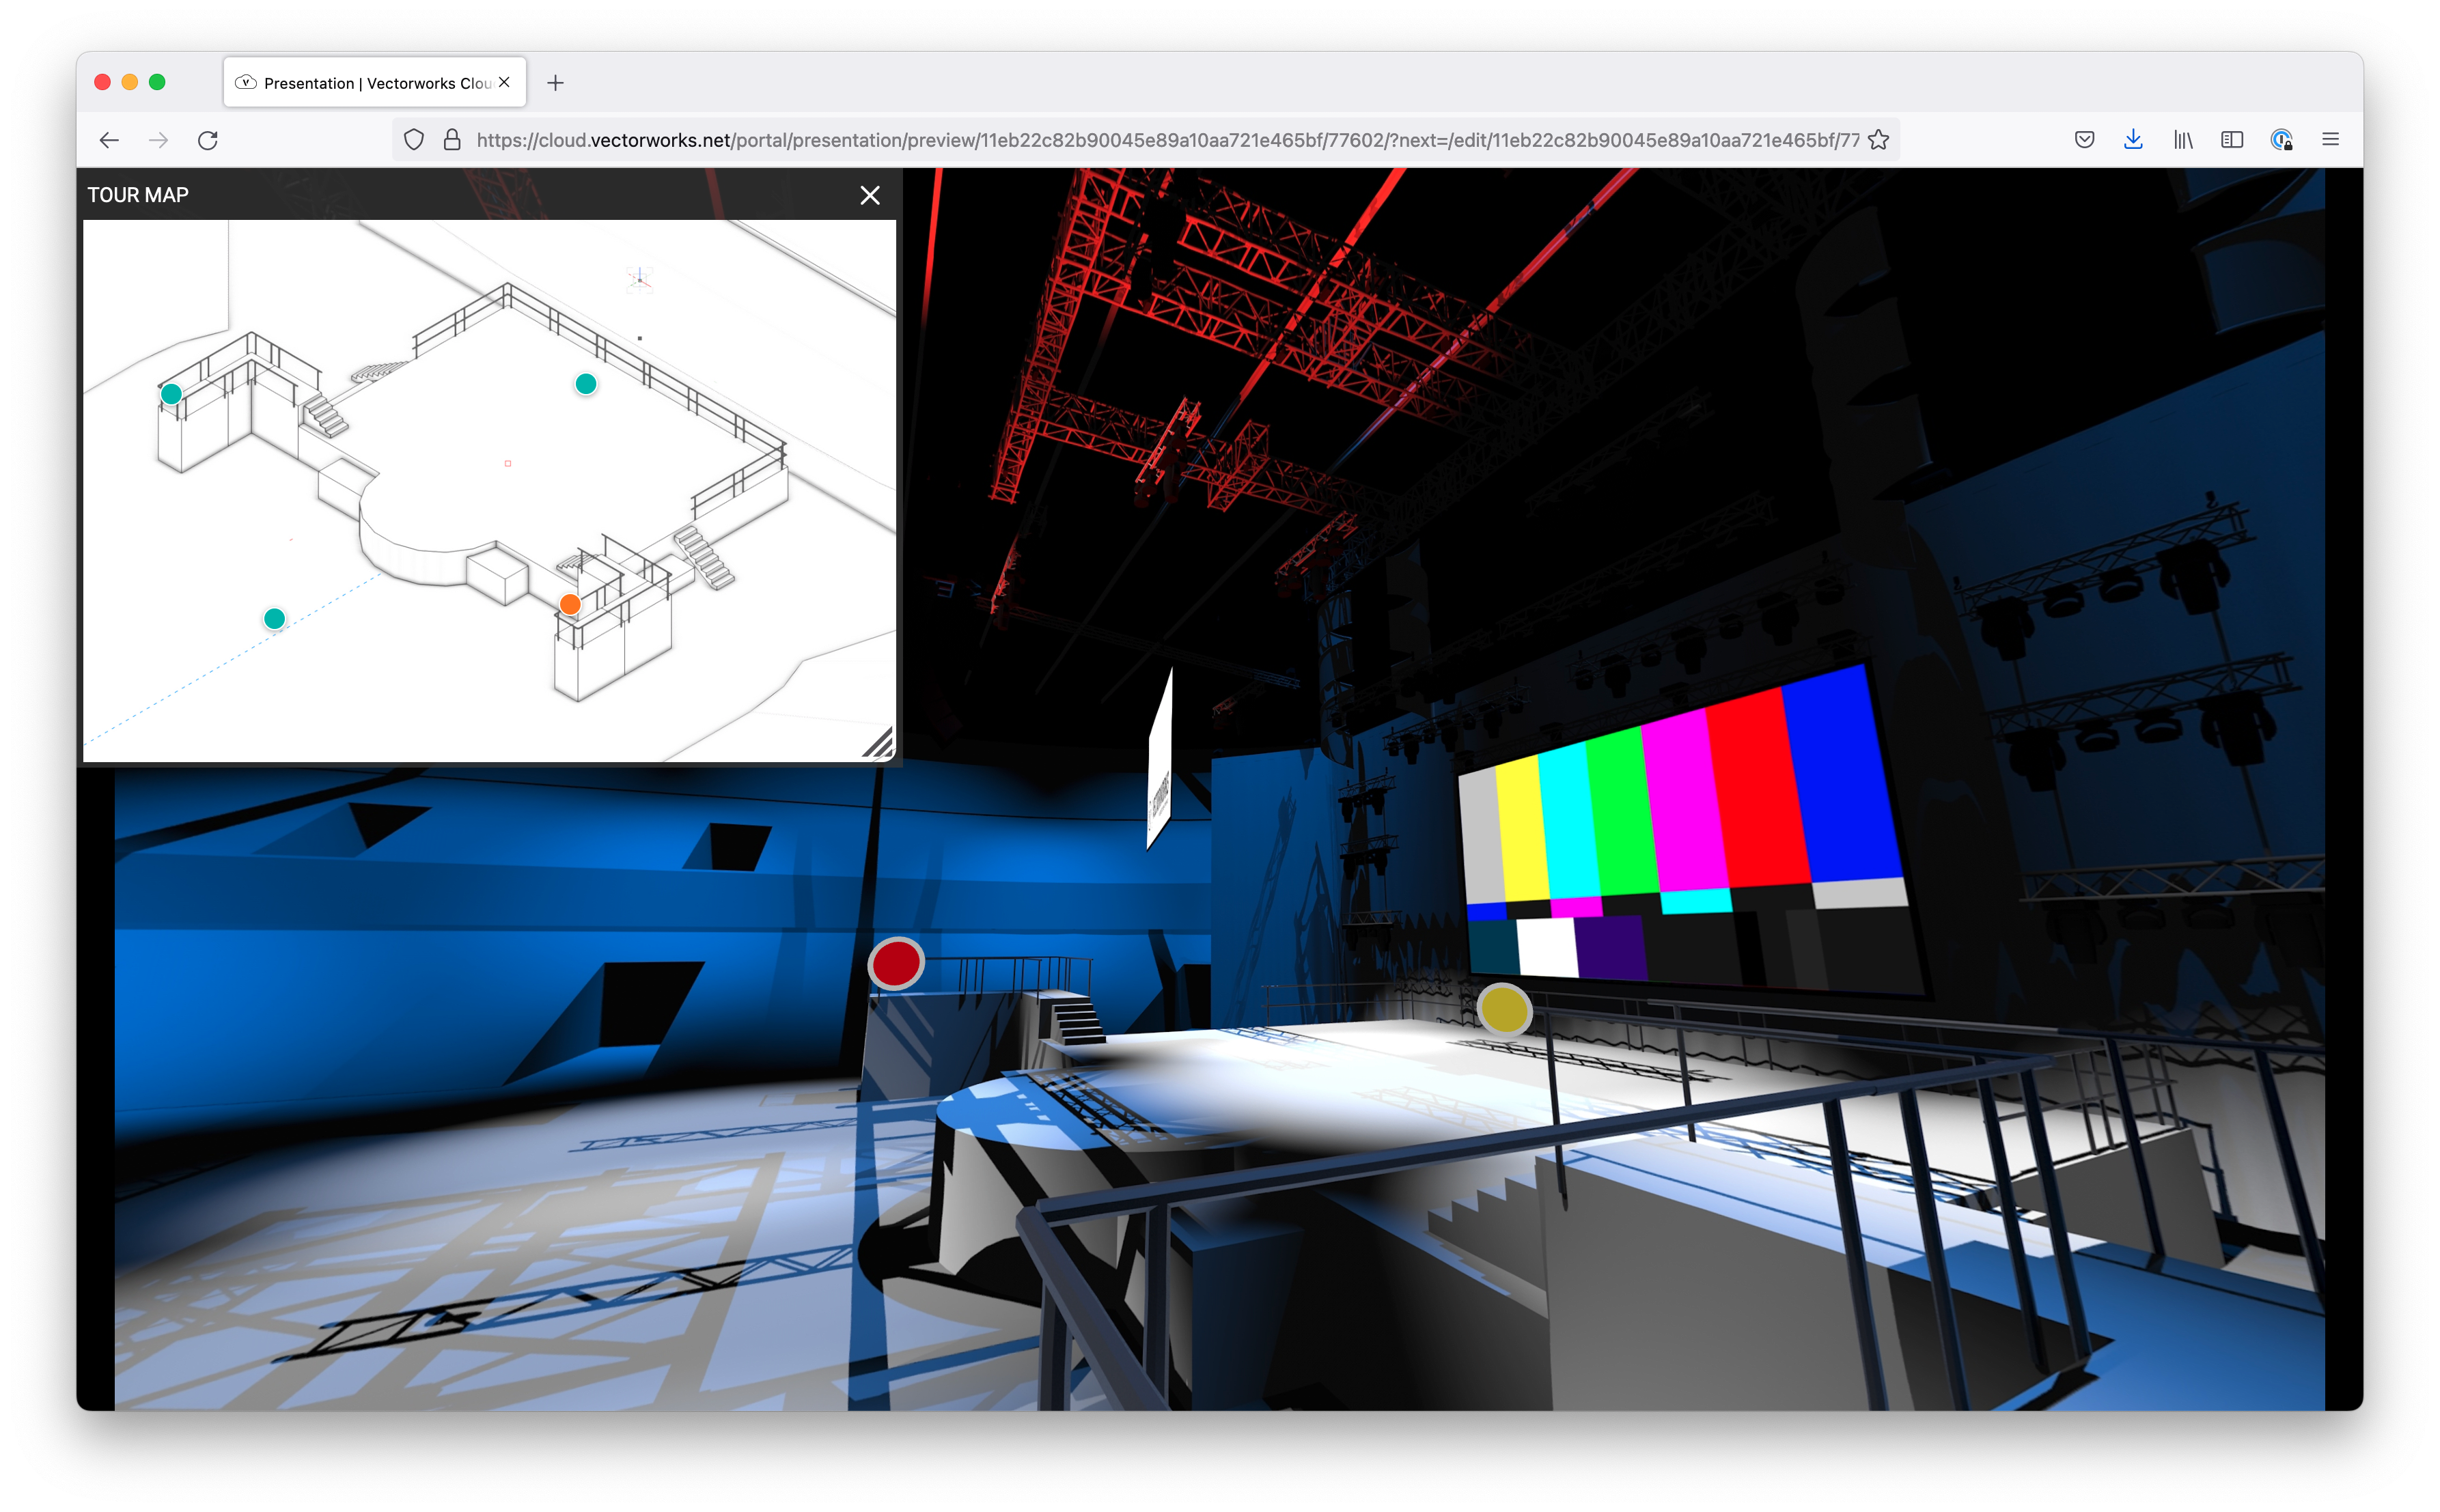Close the Presentation Vectorworks Cloud tab

coord(504,82)
